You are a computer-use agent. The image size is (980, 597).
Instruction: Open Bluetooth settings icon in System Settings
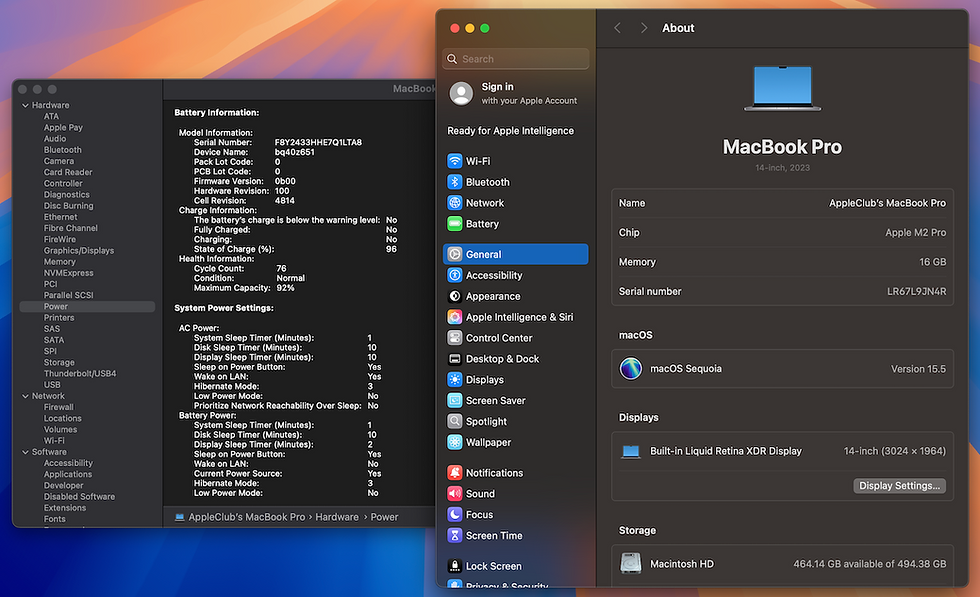coord(455,182)
